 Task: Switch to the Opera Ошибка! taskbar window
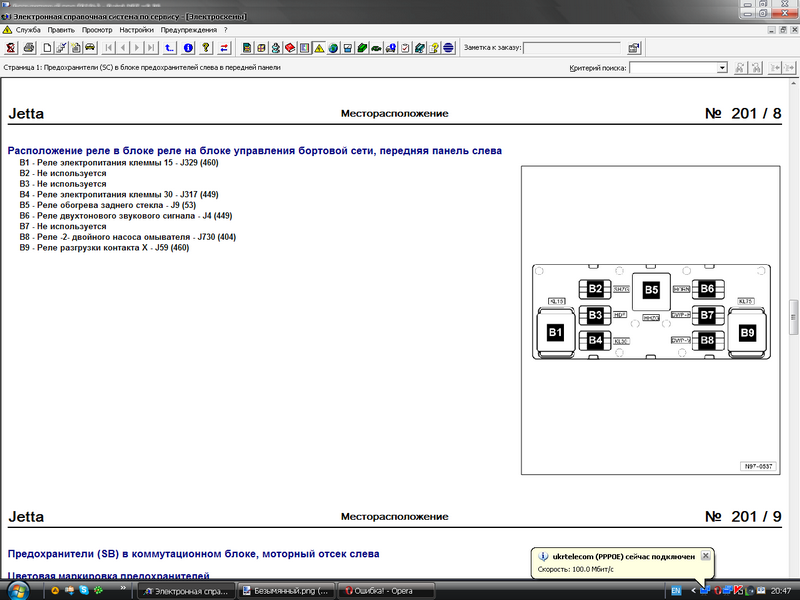click(387, 591)
